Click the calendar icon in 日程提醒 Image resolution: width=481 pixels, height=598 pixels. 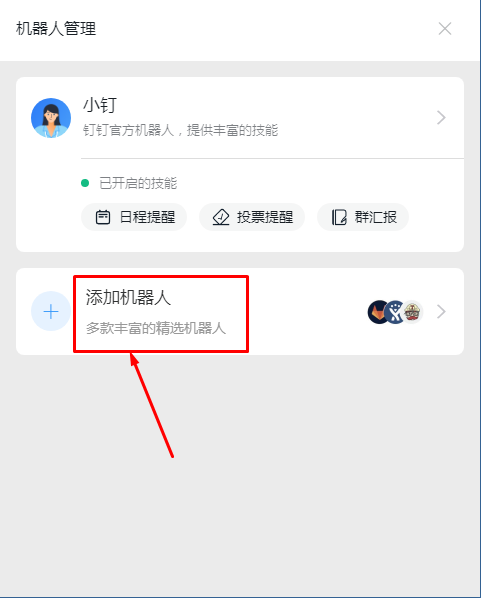(x=103, y=217)
